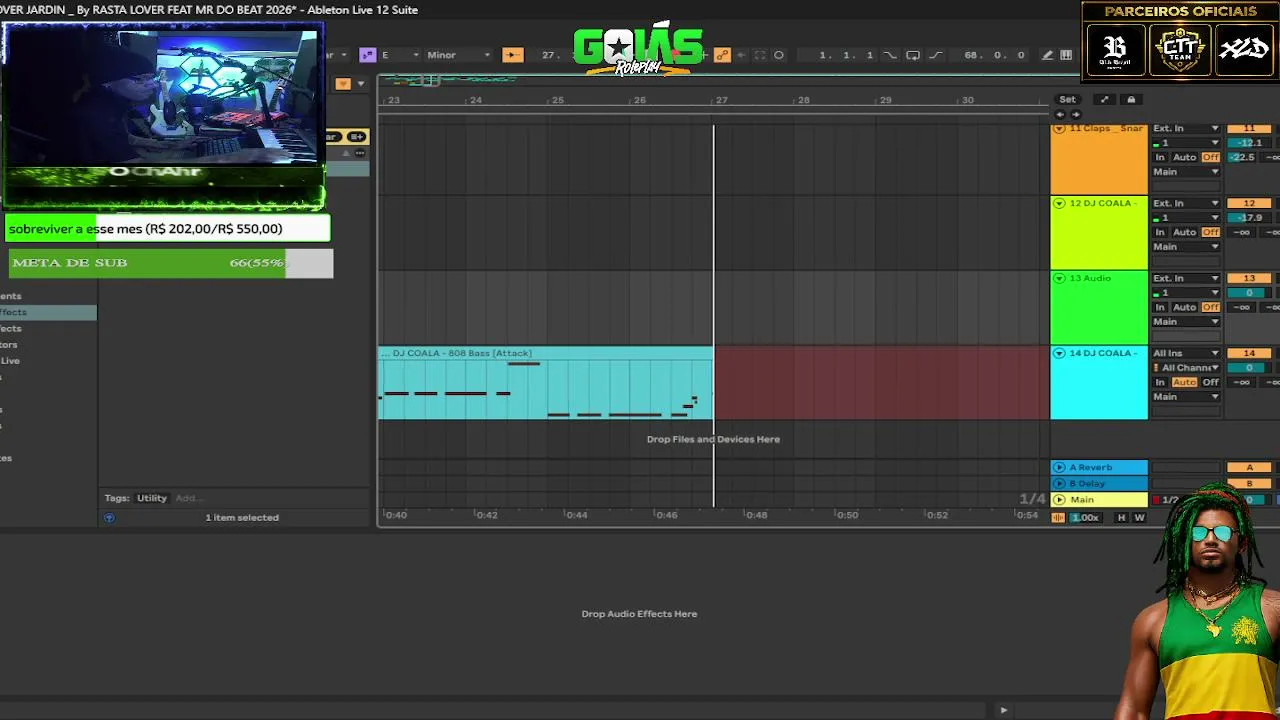Open the Minor scale dropdown
The width and height of the screenshot is (1280, 720).
click(x=459, y=55)
